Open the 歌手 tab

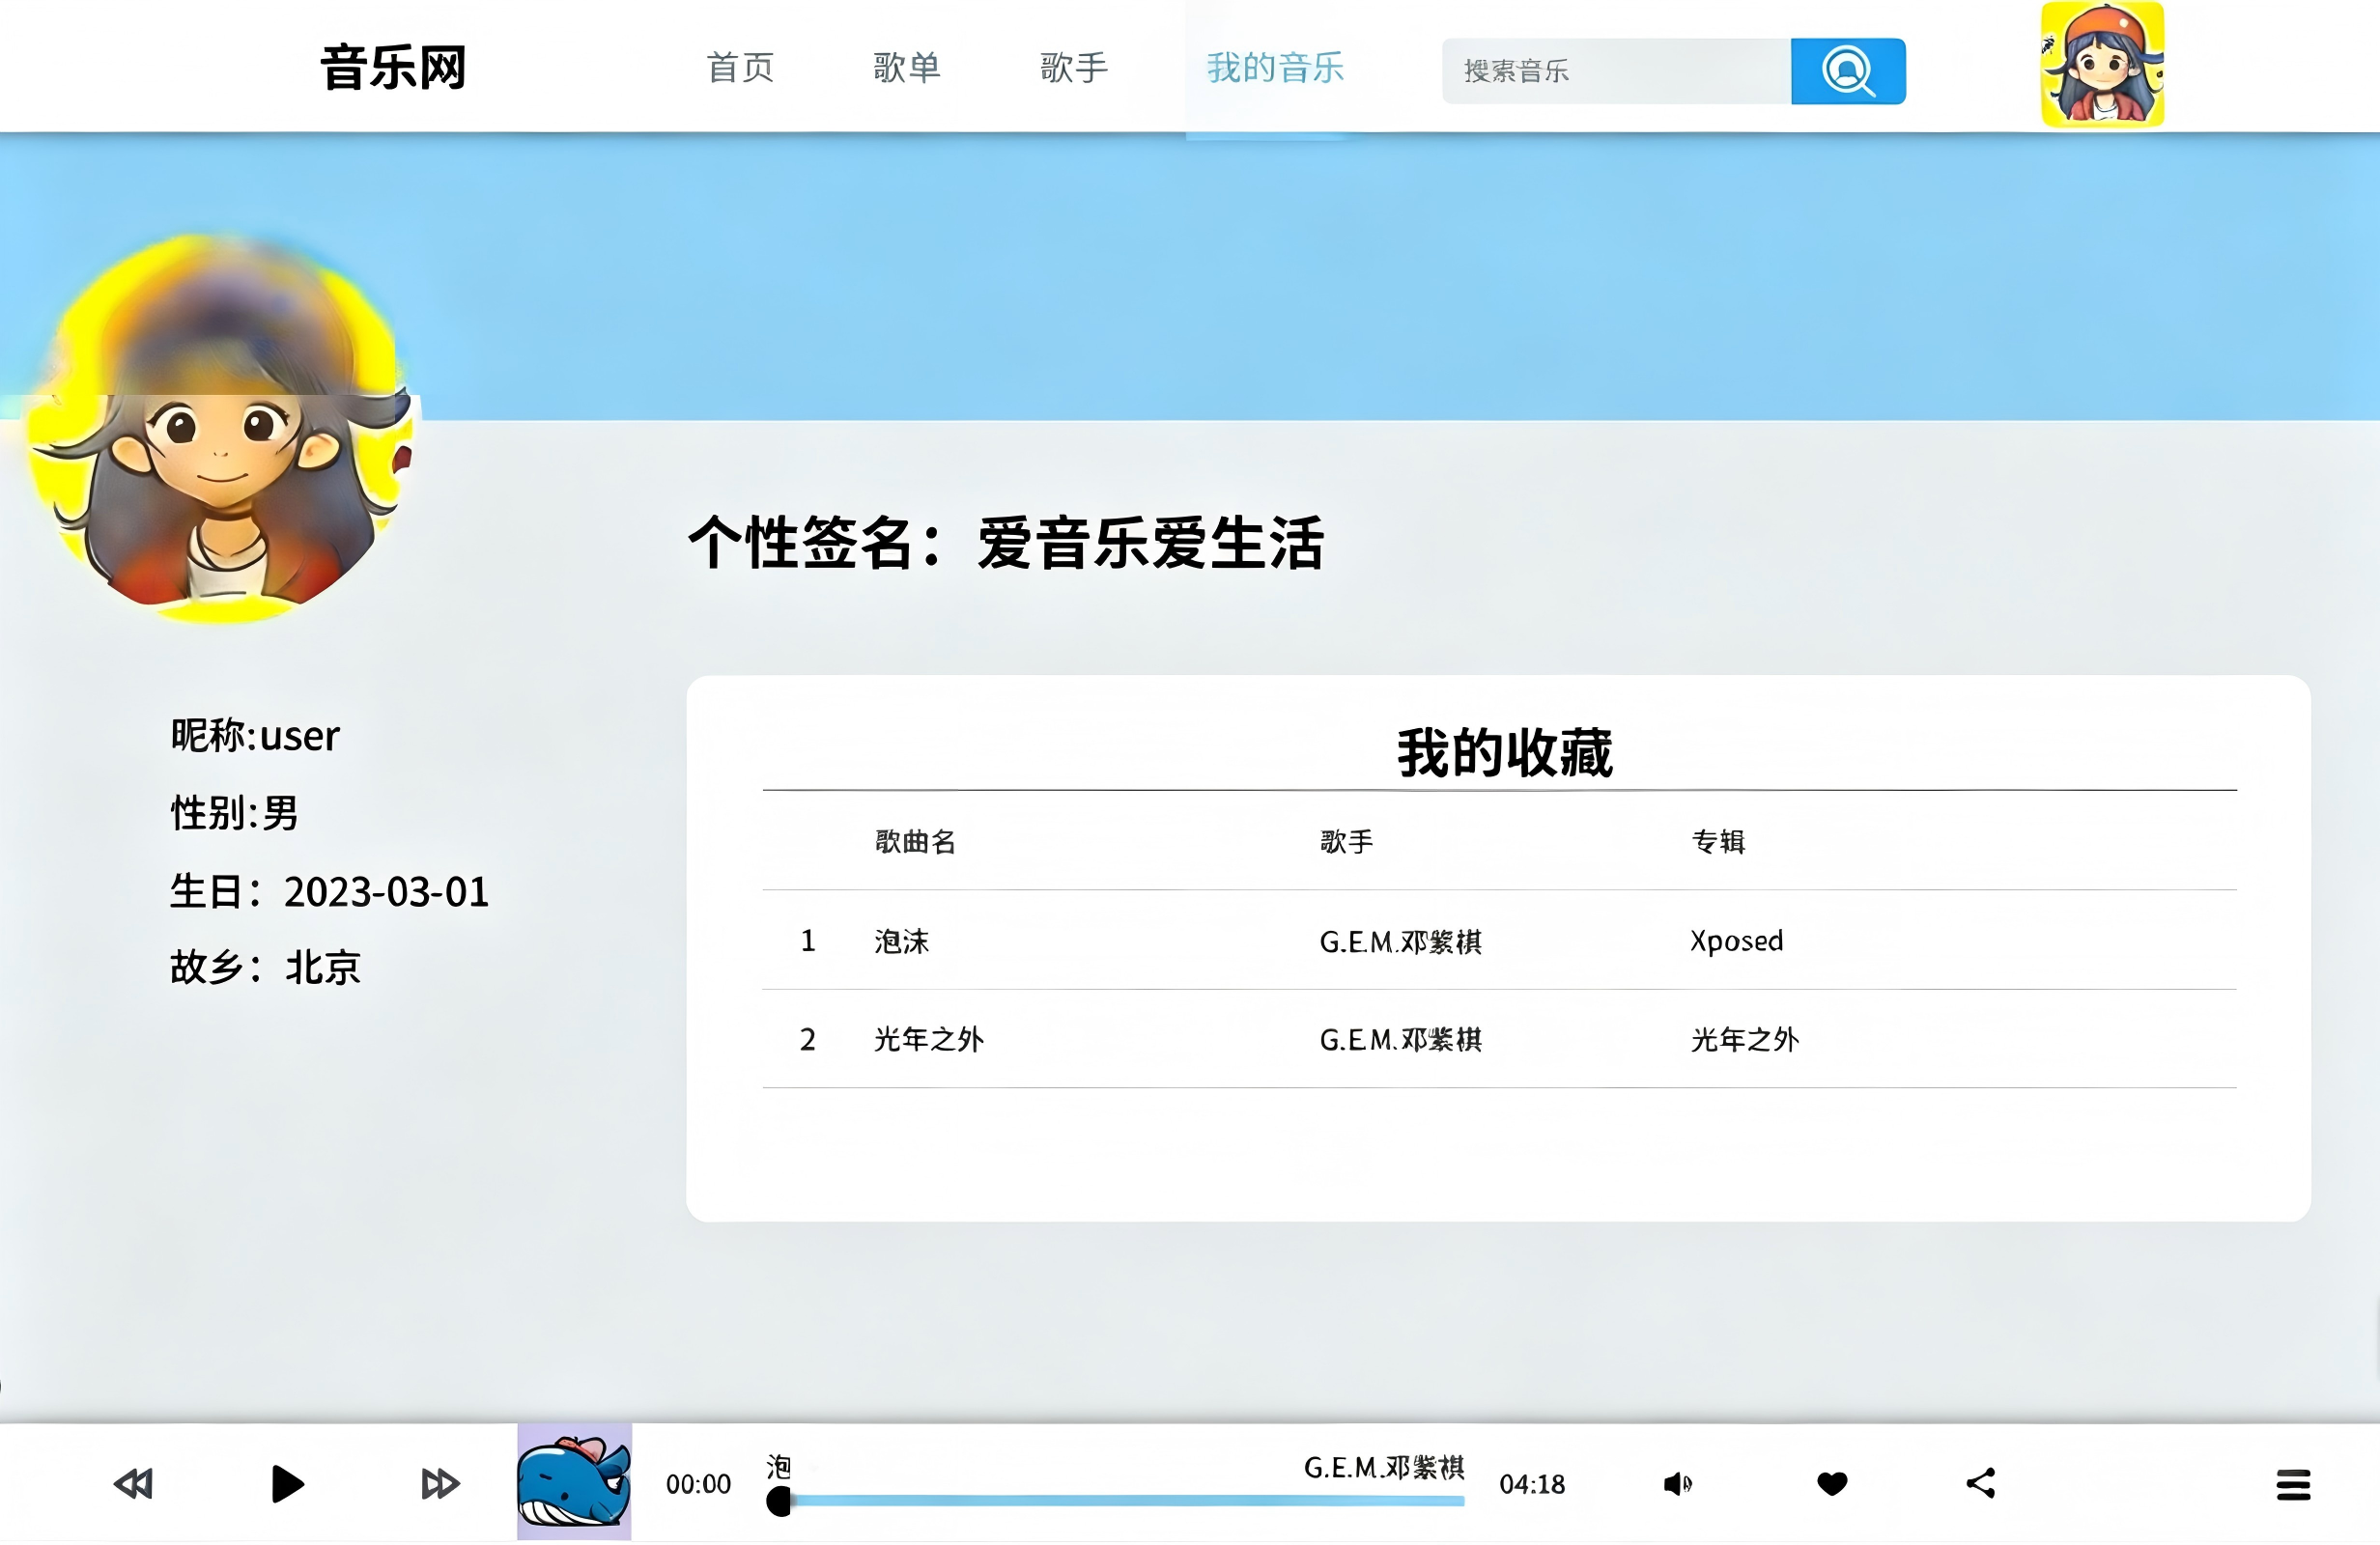tap(1074, 68)
